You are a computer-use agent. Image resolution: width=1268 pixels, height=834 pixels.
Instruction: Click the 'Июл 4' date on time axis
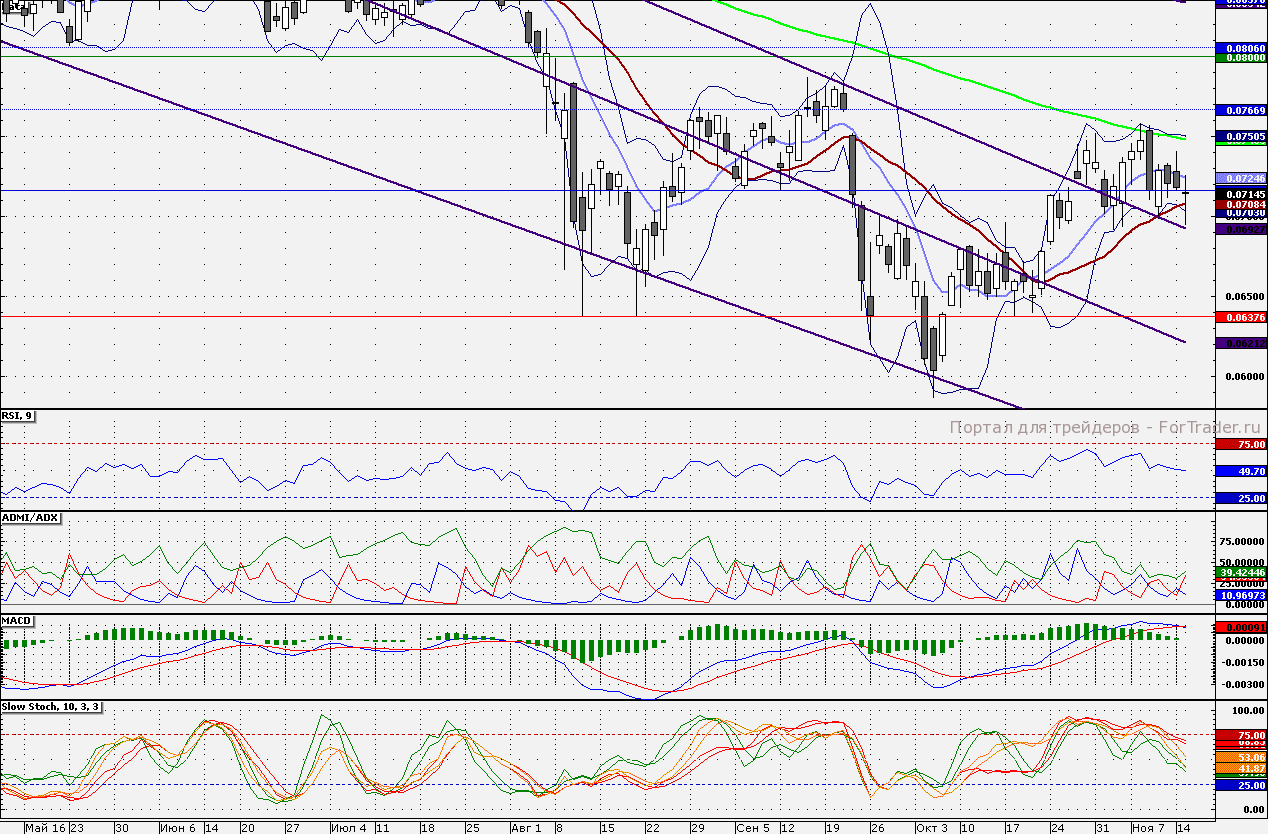pos(350,828)
